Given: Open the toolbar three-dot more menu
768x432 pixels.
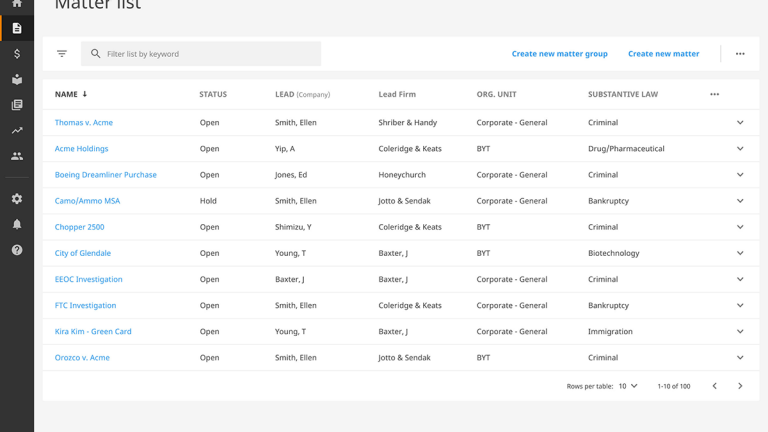Looking at the screenshot, I should click(x=740, y=54).
